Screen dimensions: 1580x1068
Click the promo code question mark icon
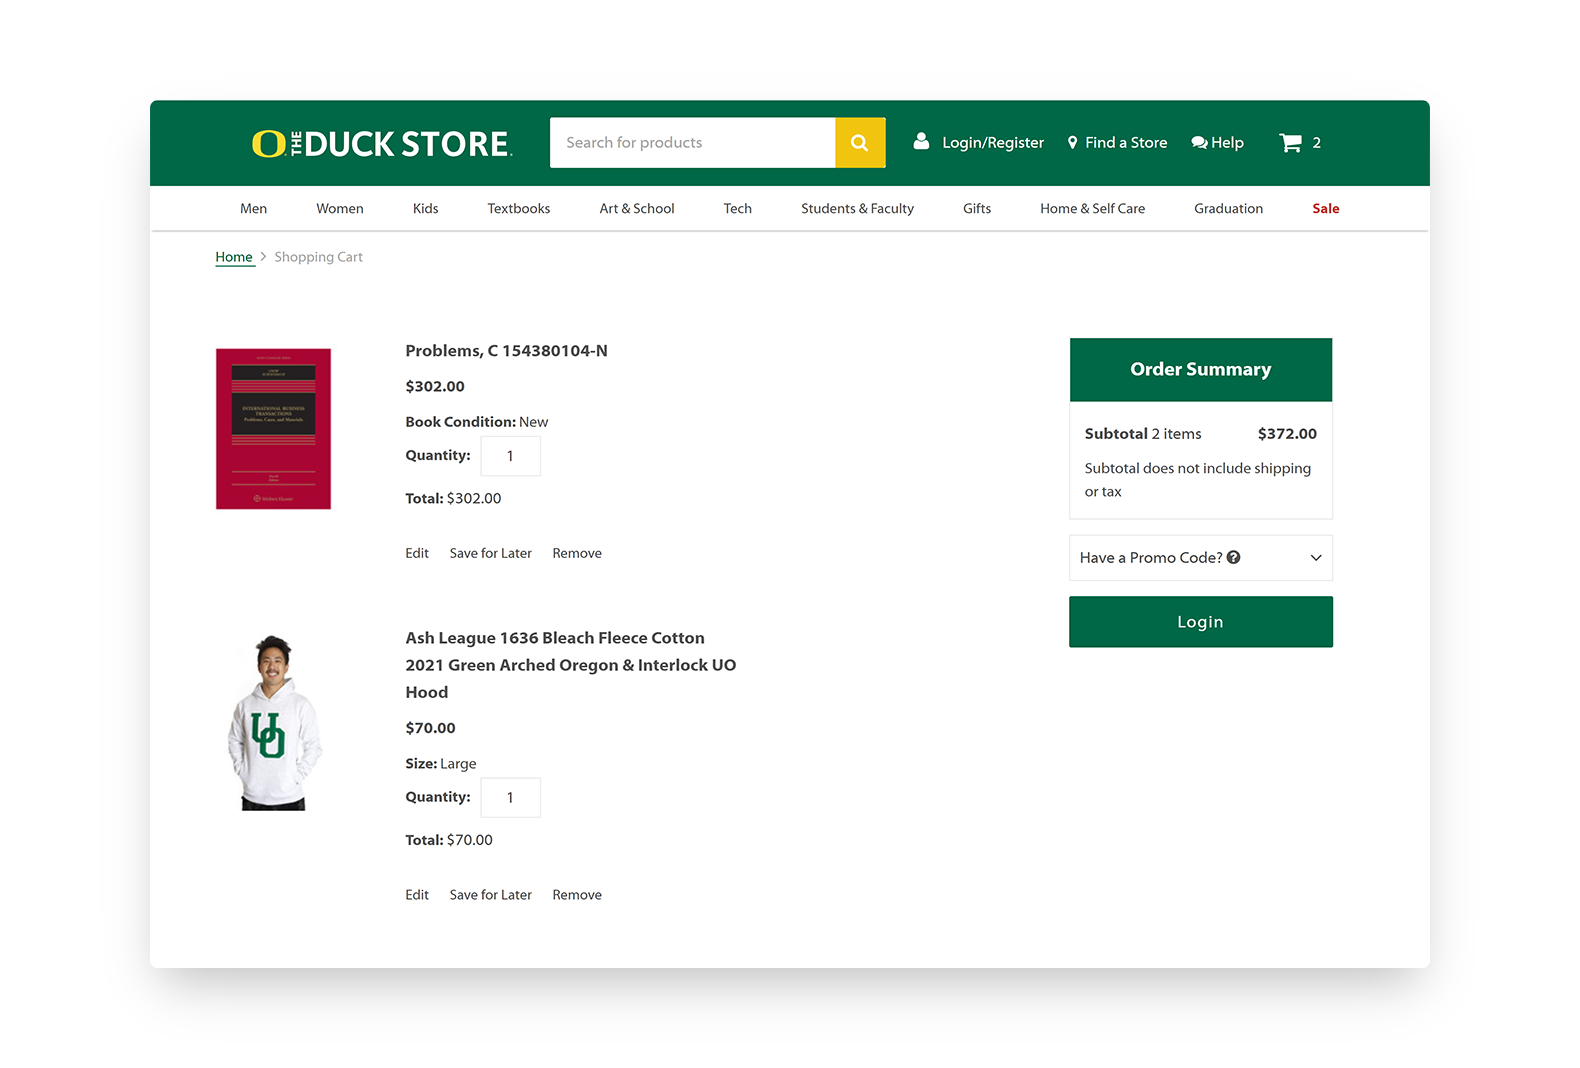[x=1234, y=557]
